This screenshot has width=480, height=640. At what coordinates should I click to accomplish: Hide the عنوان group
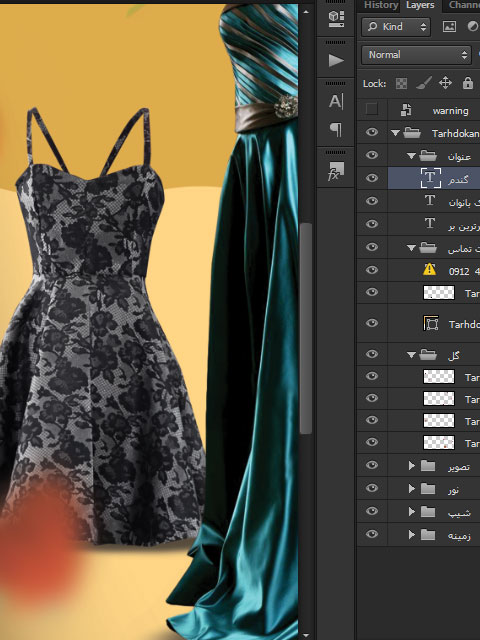pos(371,155)
